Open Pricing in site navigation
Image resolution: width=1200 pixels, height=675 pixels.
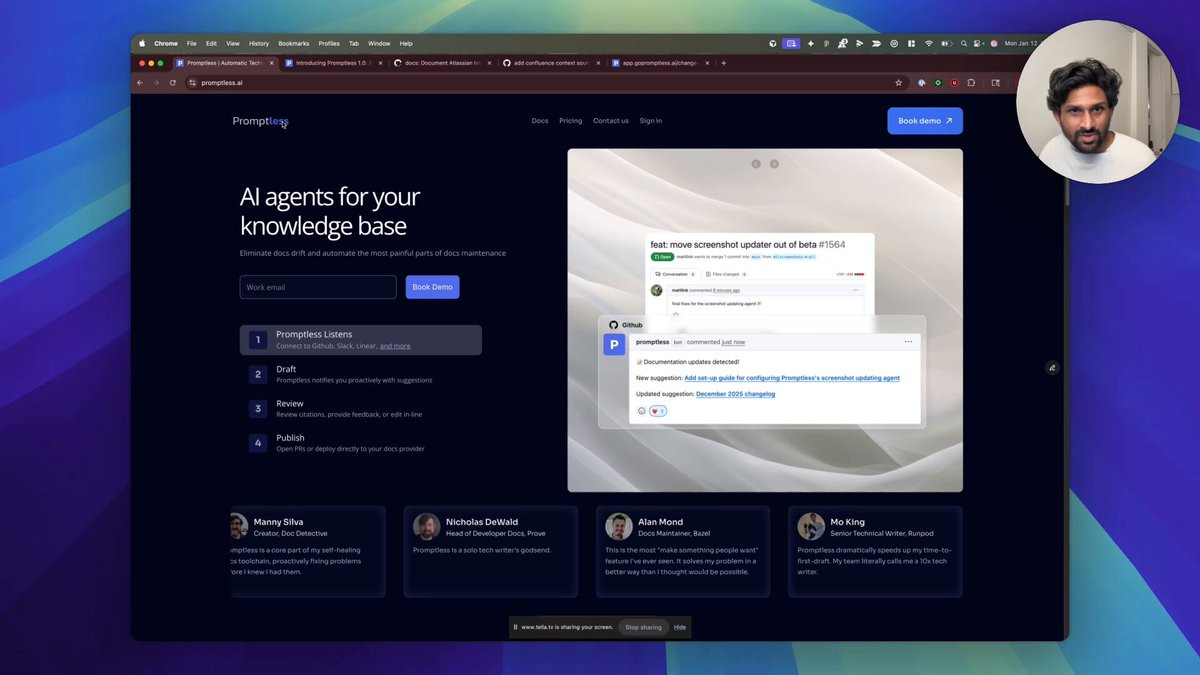point(571,121)
